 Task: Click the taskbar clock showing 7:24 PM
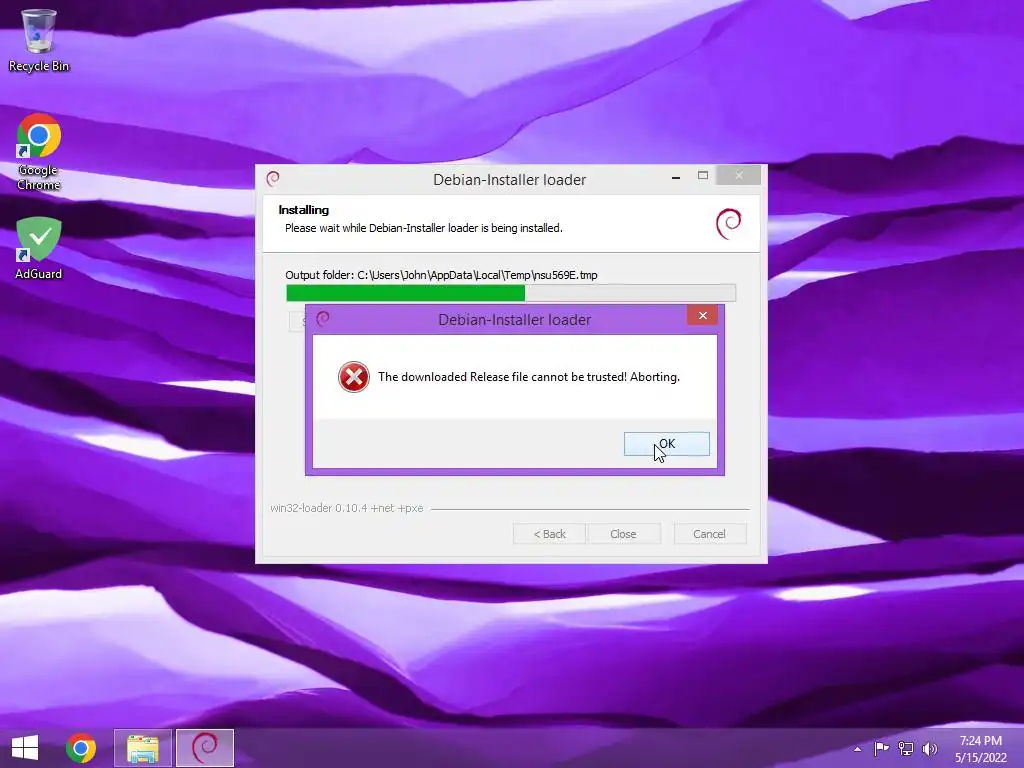point(981,749)
